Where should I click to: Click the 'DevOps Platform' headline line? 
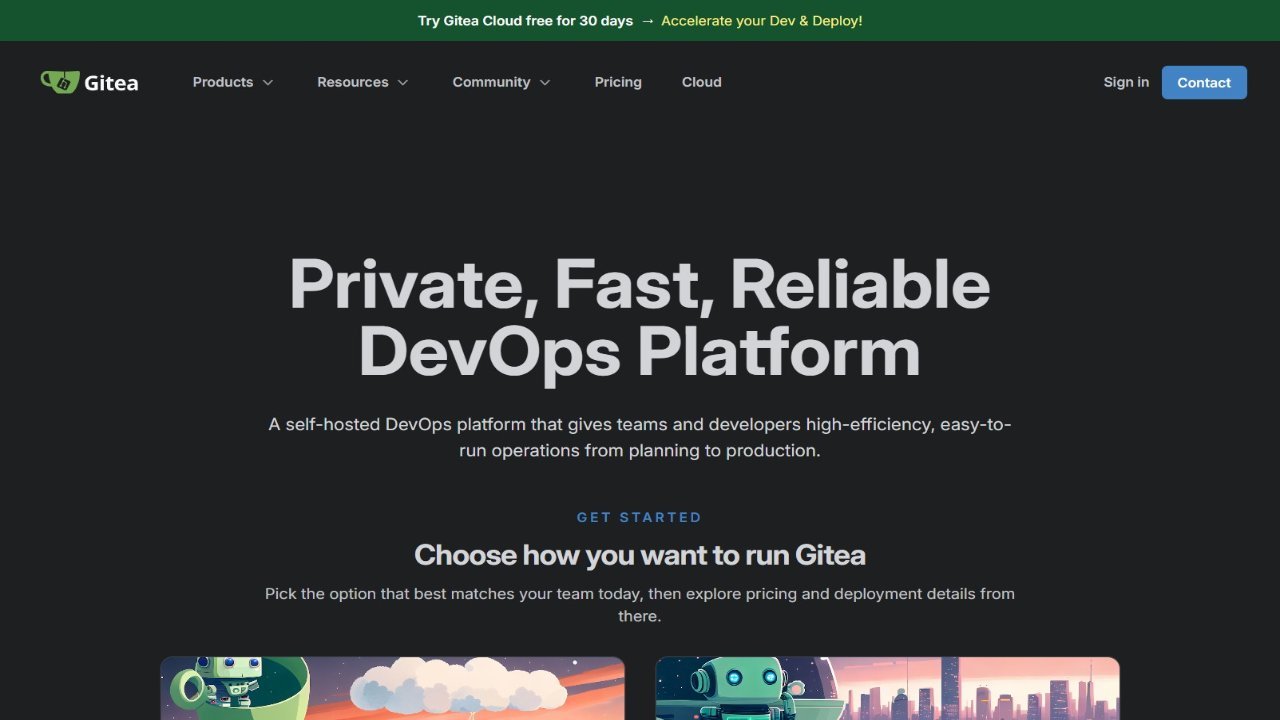[x=640, y=351]
